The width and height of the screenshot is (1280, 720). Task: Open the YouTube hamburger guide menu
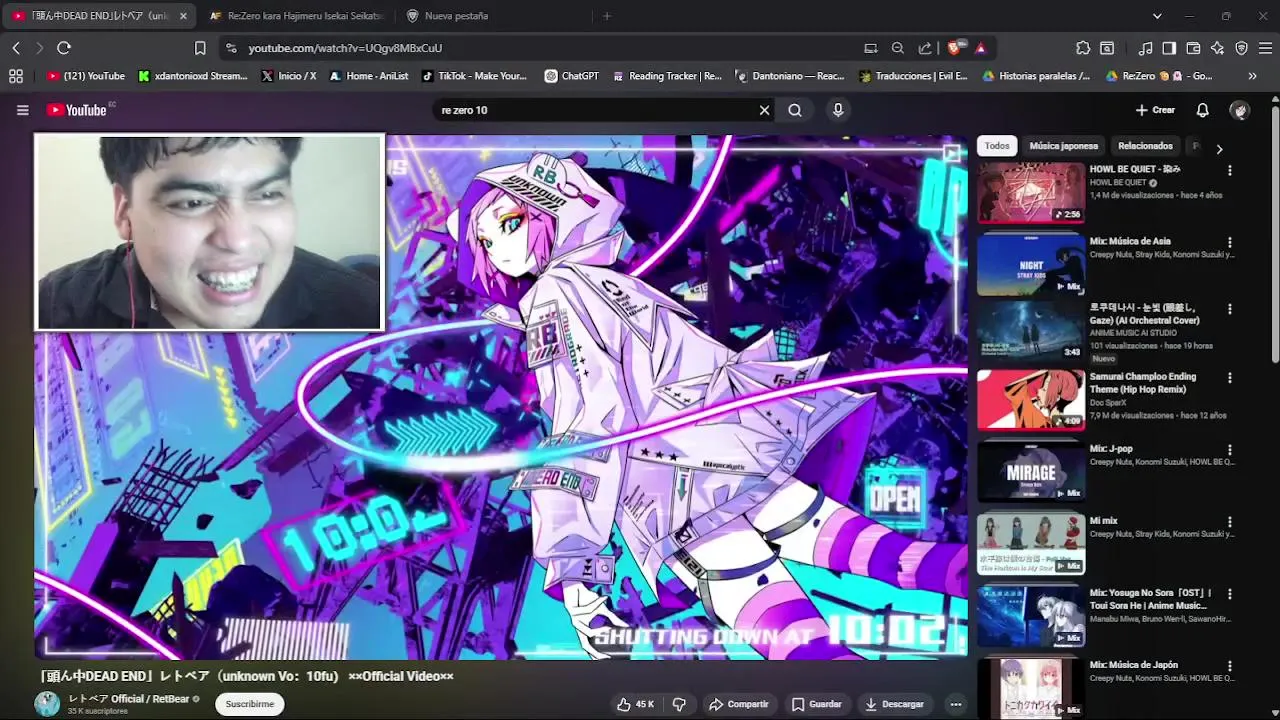pyautogui.click(x=23, y=110)
